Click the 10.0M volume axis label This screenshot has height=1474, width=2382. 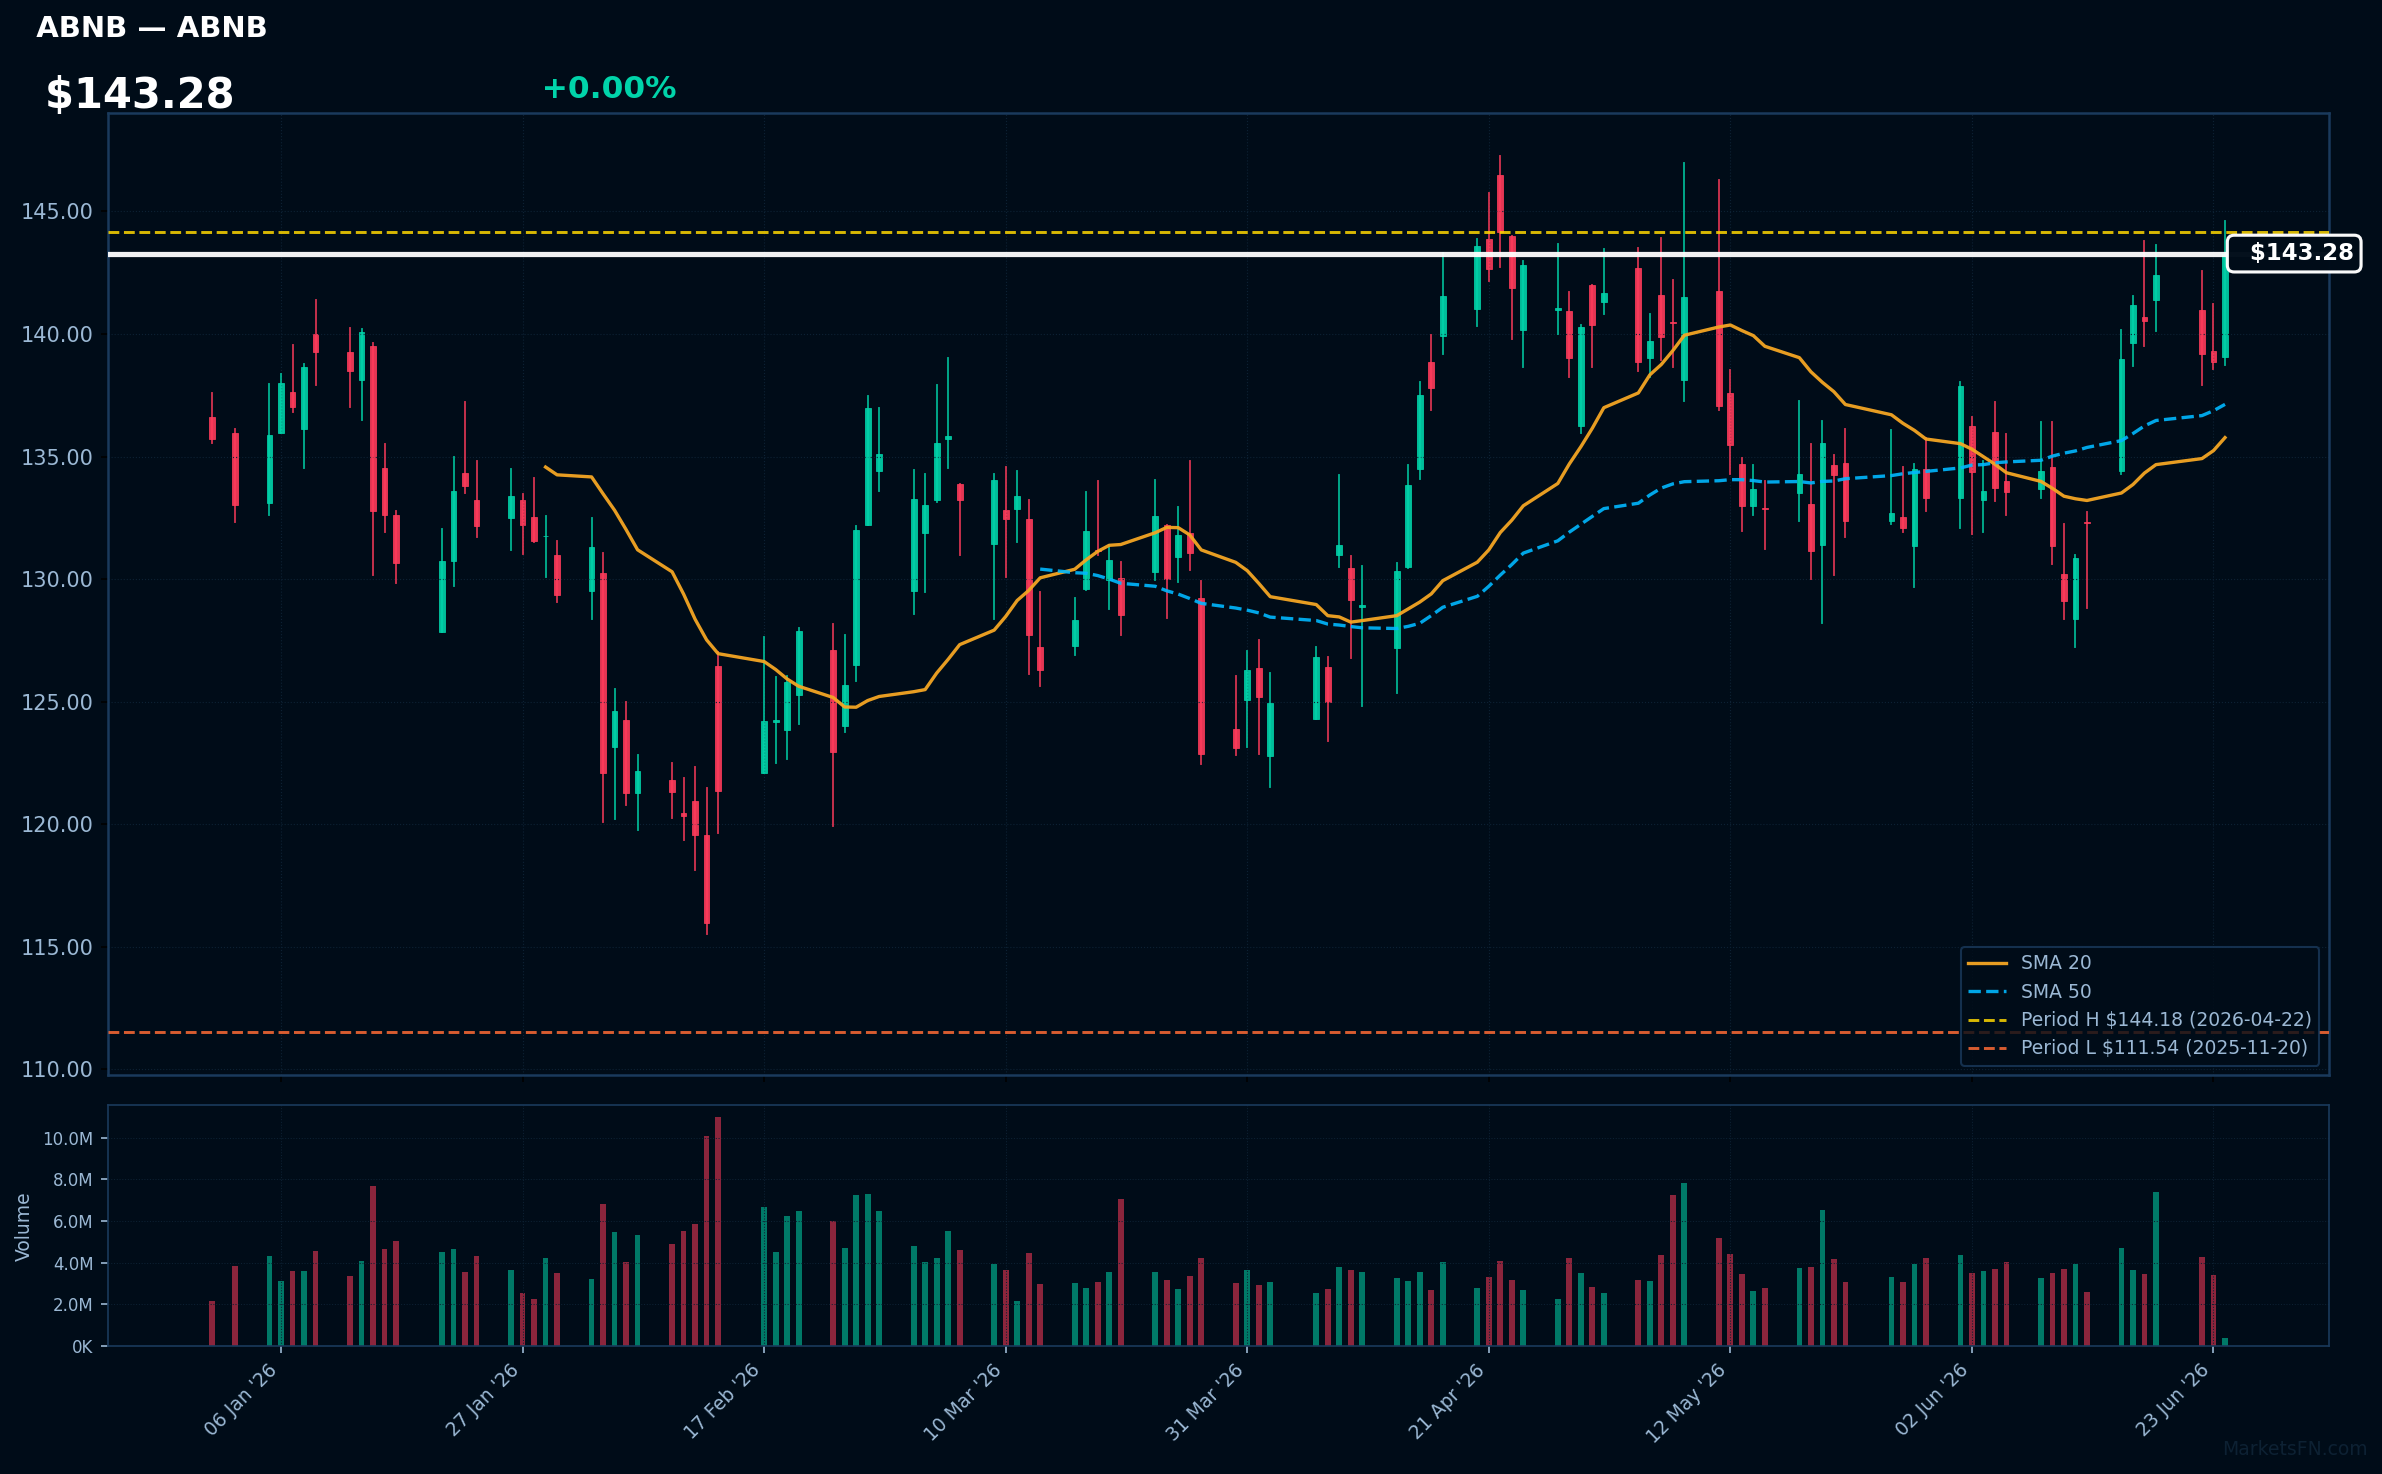[68, 1139]
